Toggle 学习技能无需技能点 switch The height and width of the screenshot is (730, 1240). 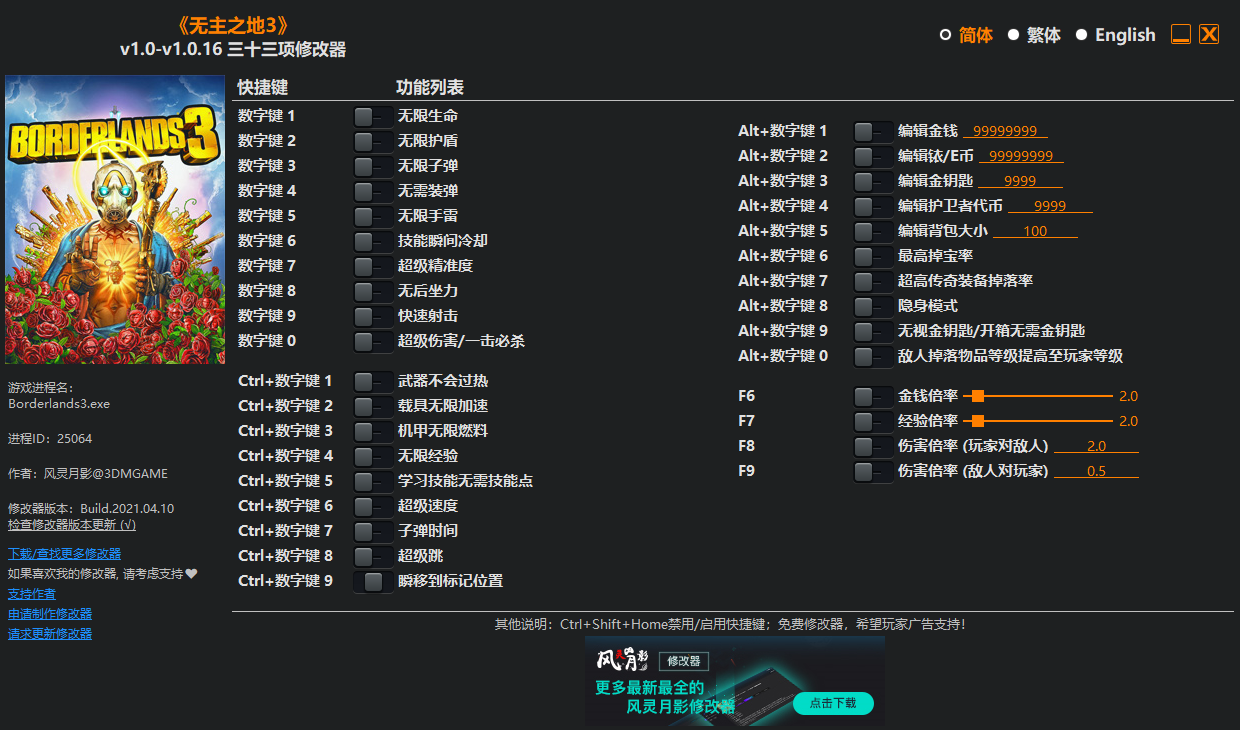[373, 481]
